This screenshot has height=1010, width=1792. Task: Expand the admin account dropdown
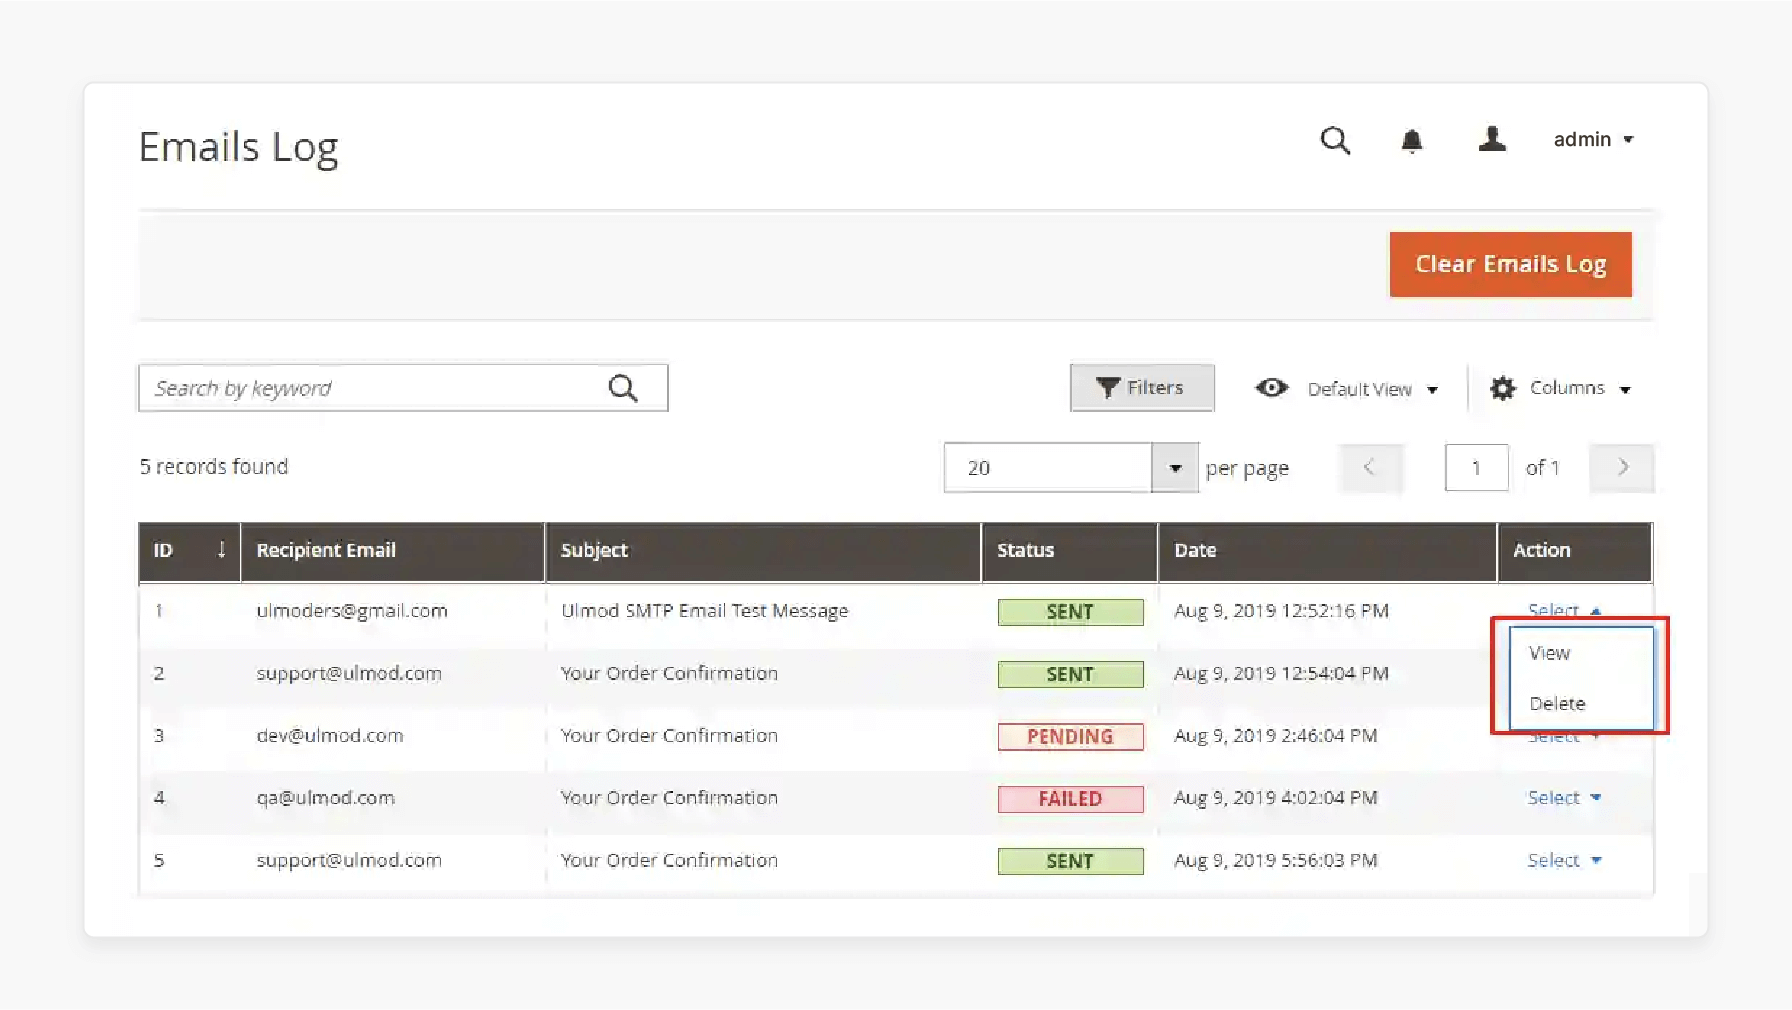pos(1594,140)
